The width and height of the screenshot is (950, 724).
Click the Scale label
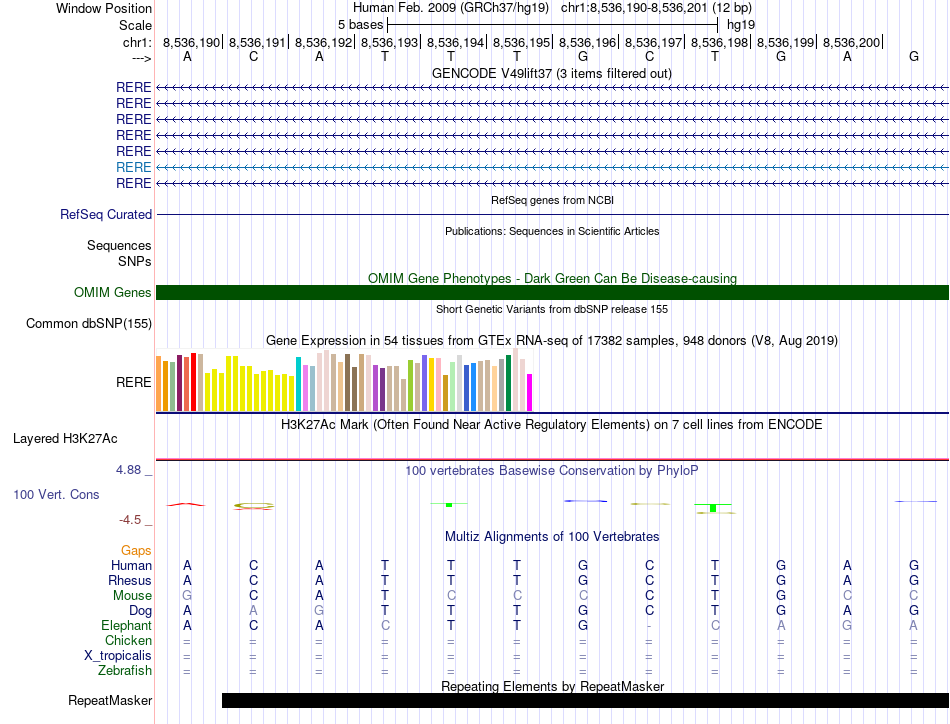135,25
